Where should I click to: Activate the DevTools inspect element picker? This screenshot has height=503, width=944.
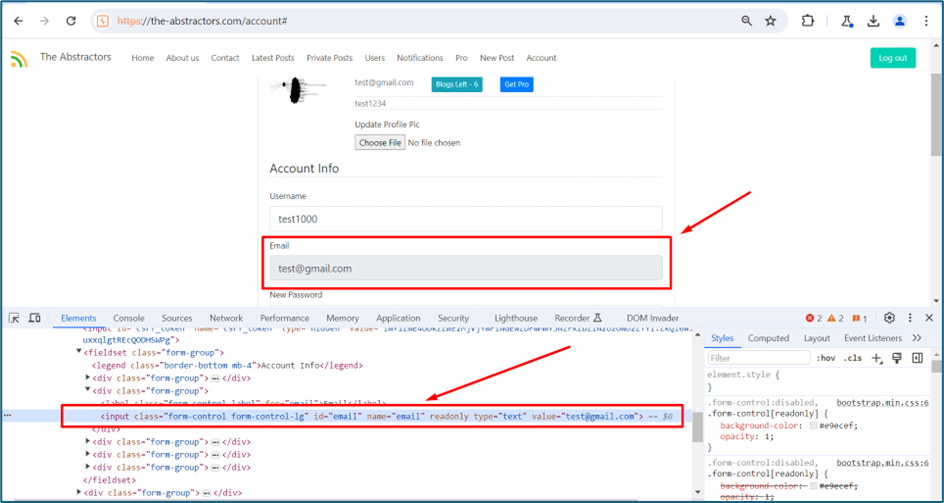[x=14, y=318]
